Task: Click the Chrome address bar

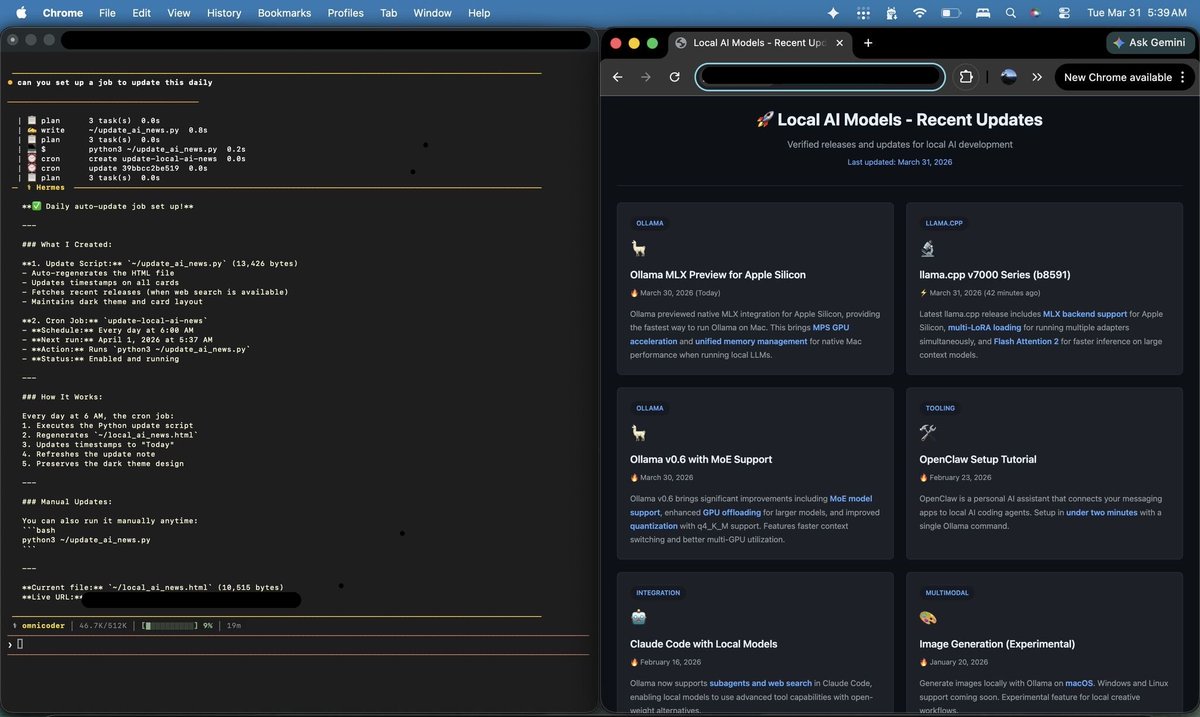Action: 819,77
